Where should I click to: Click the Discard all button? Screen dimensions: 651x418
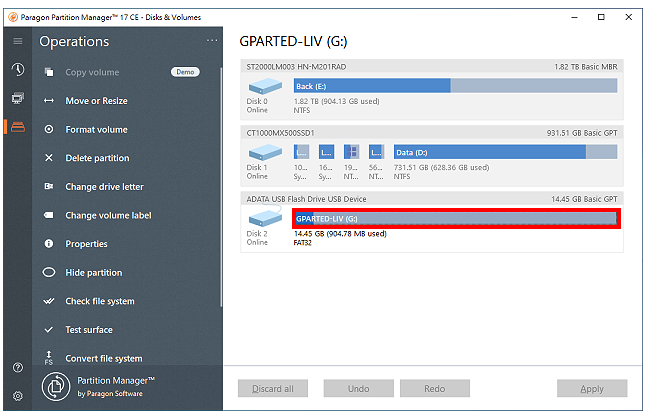pyautogui.click(x=273, y=389)
